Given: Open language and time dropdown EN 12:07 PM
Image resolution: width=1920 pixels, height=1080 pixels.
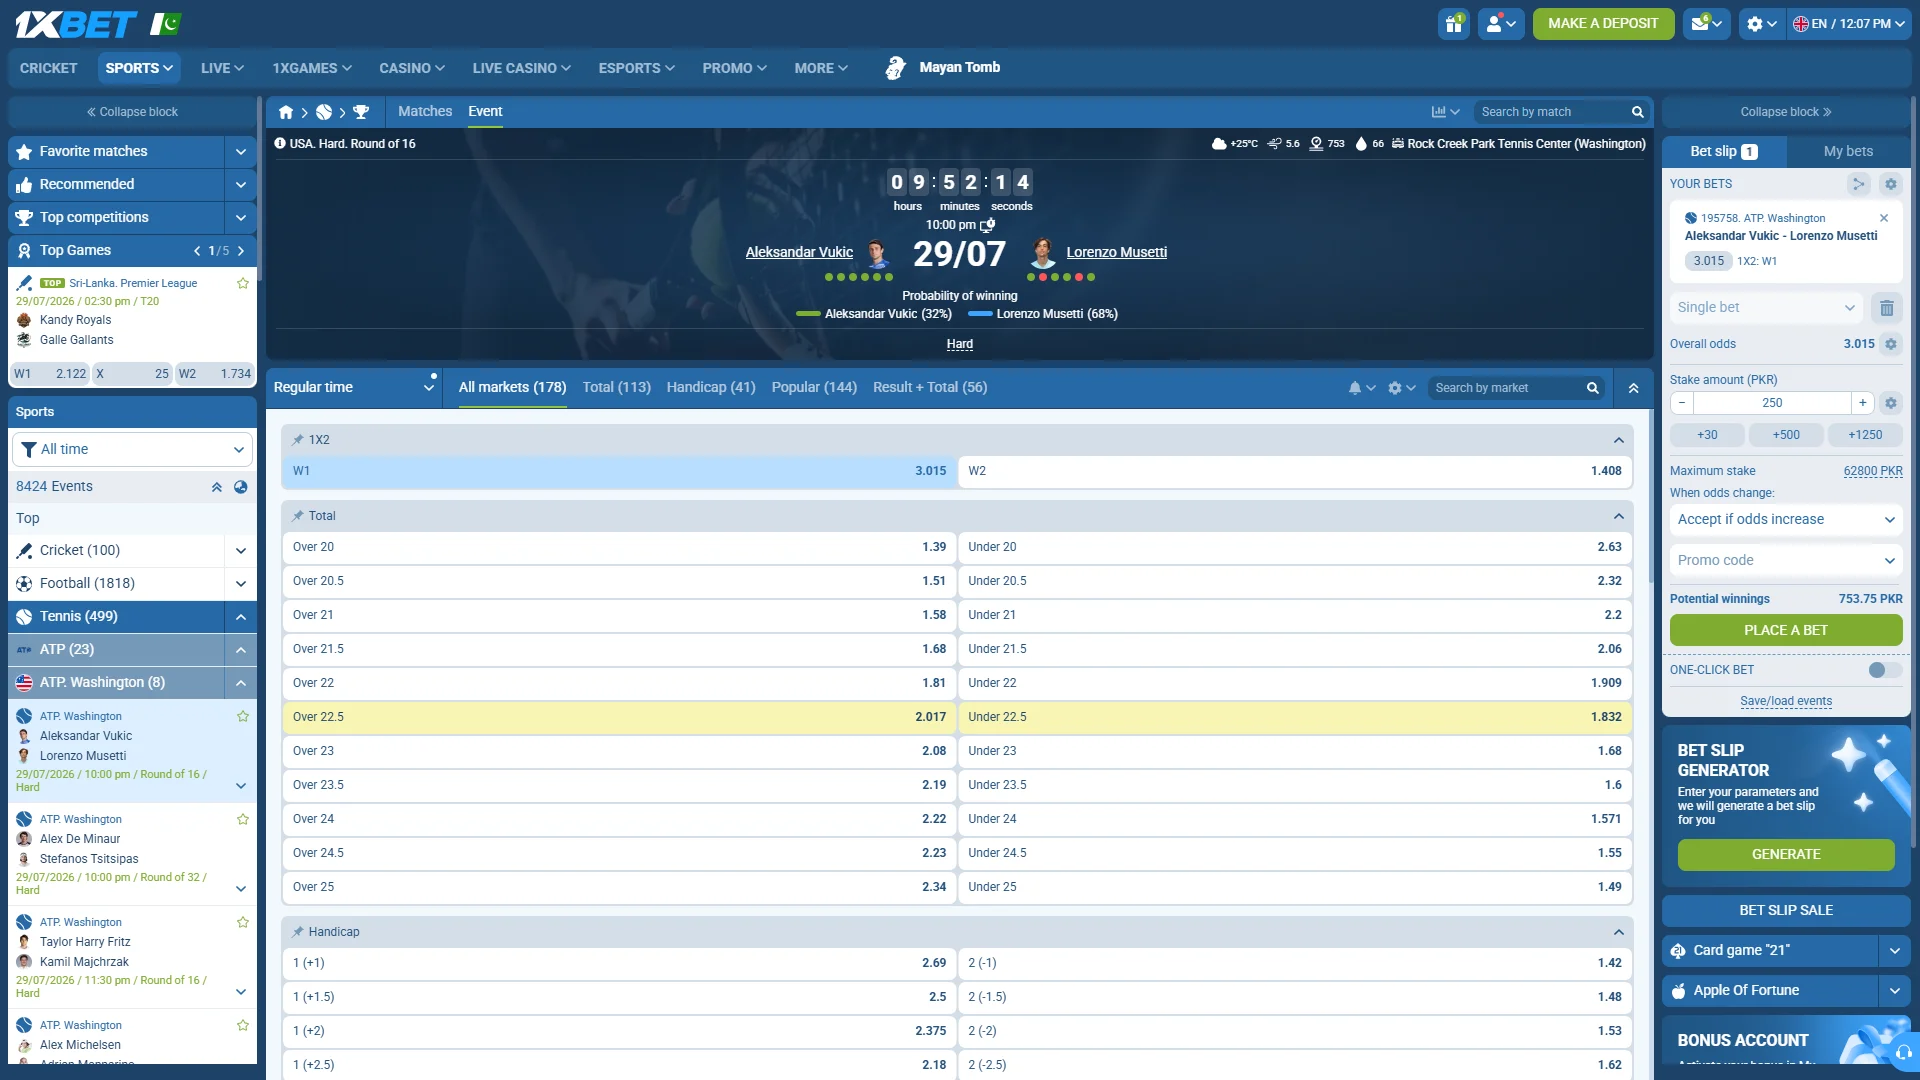Looking at the screenshot, I should tap(1848, 23).
